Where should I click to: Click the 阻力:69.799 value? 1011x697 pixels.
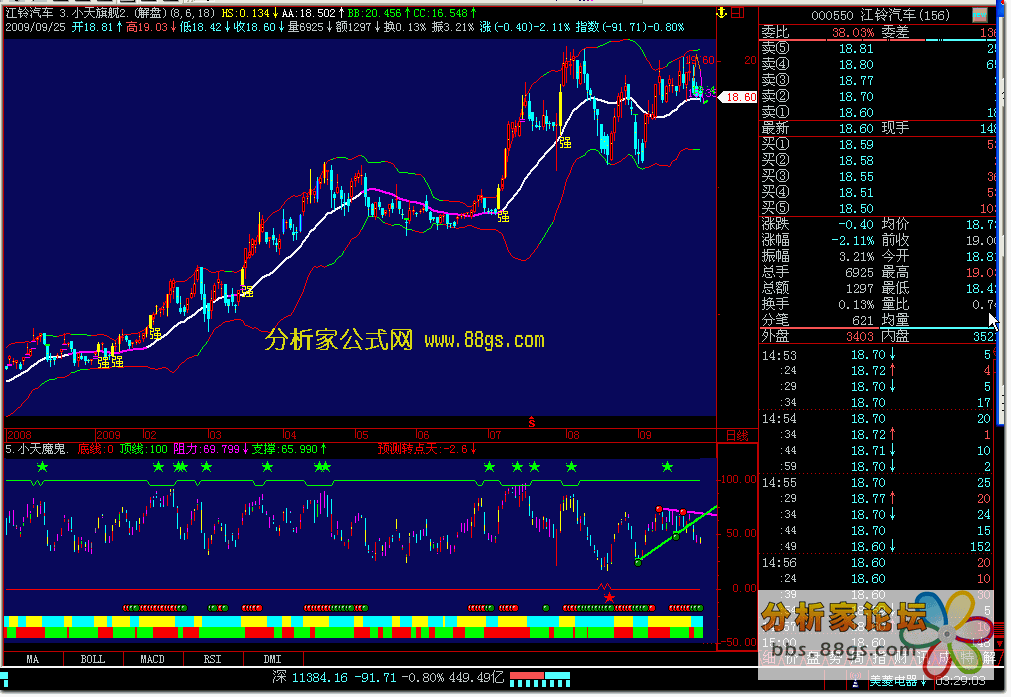point(206,449)
